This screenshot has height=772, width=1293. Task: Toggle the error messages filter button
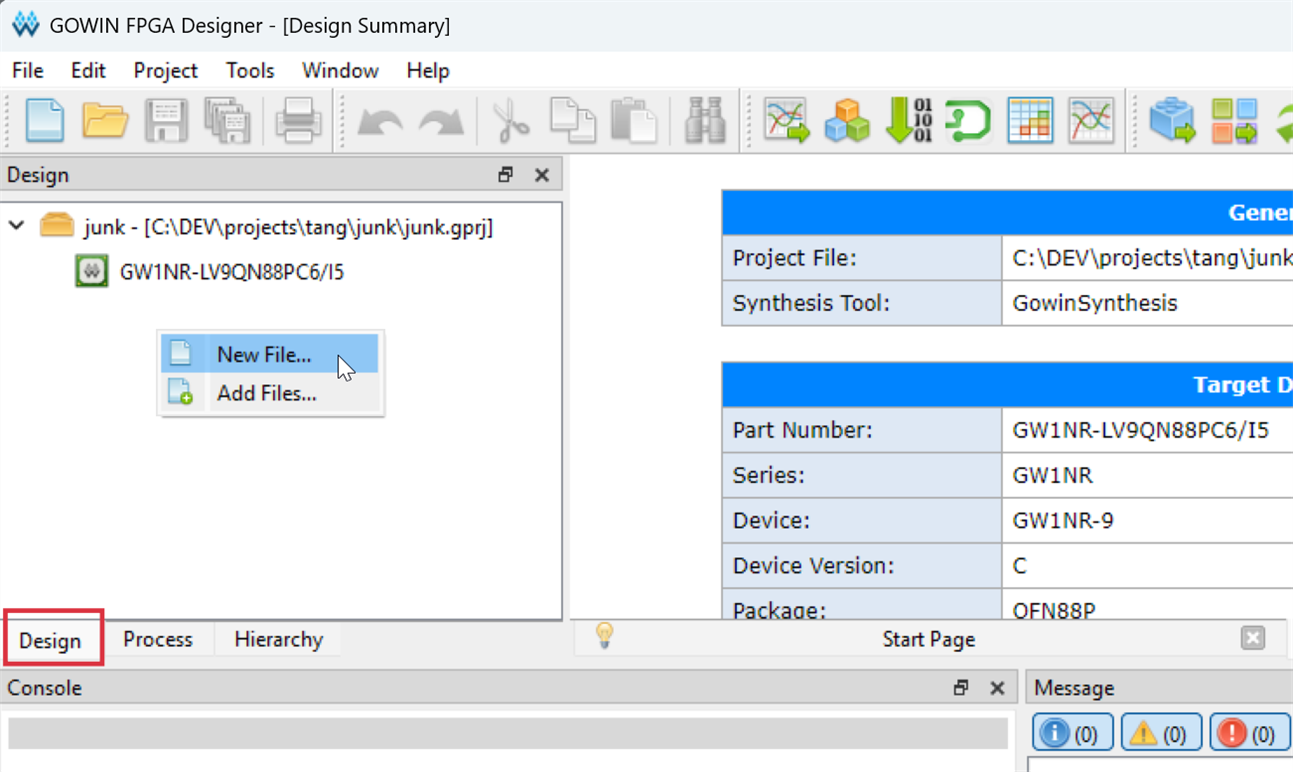(1250, 734)
